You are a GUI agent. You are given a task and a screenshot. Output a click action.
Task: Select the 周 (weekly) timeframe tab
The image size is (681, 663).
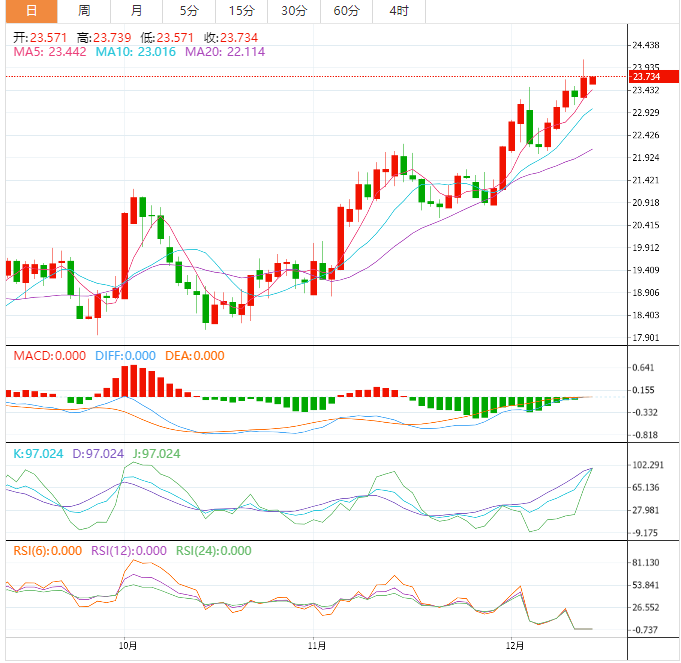coord(84,11)
